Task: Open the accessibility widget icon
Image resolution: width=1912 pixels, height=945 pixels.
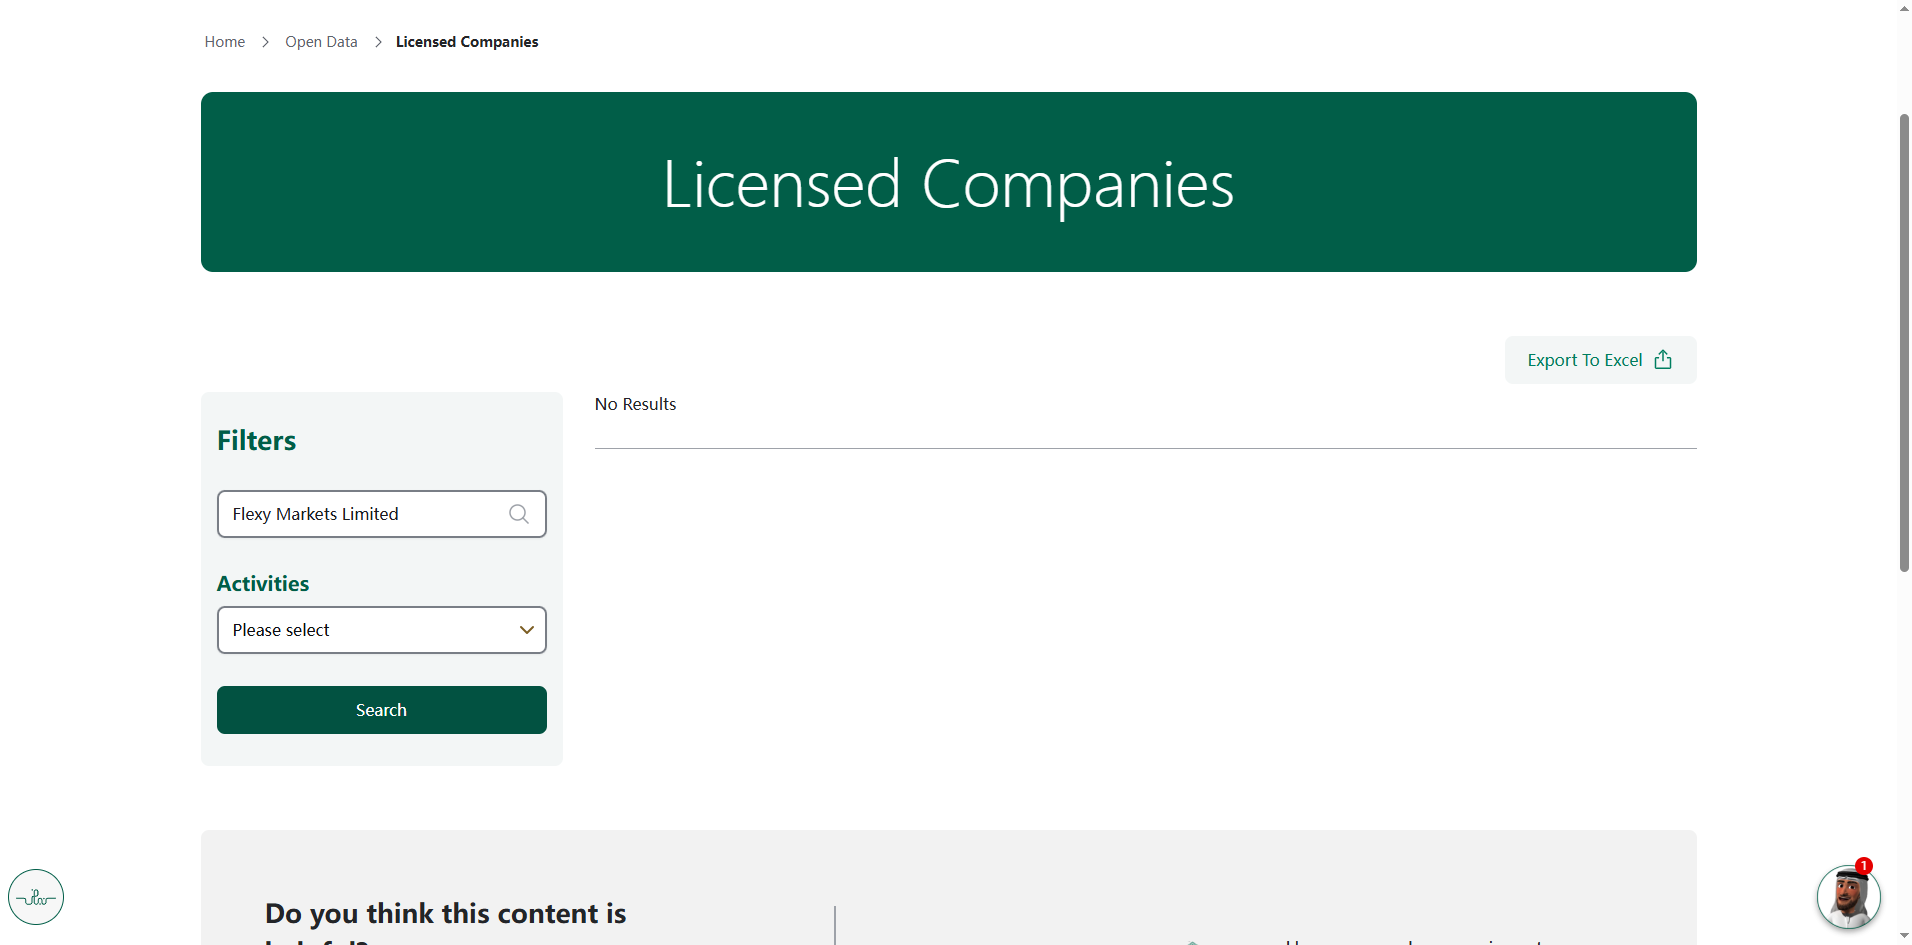Action: click(36, 897)
